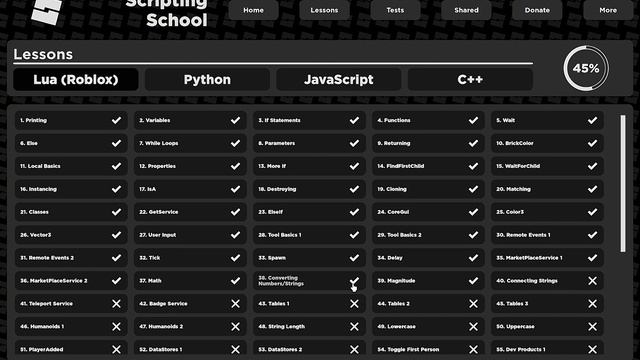Click the X icon beside 50. Uppercase
This screenshot has height=360, width=640.
click(x=592, y=327)
